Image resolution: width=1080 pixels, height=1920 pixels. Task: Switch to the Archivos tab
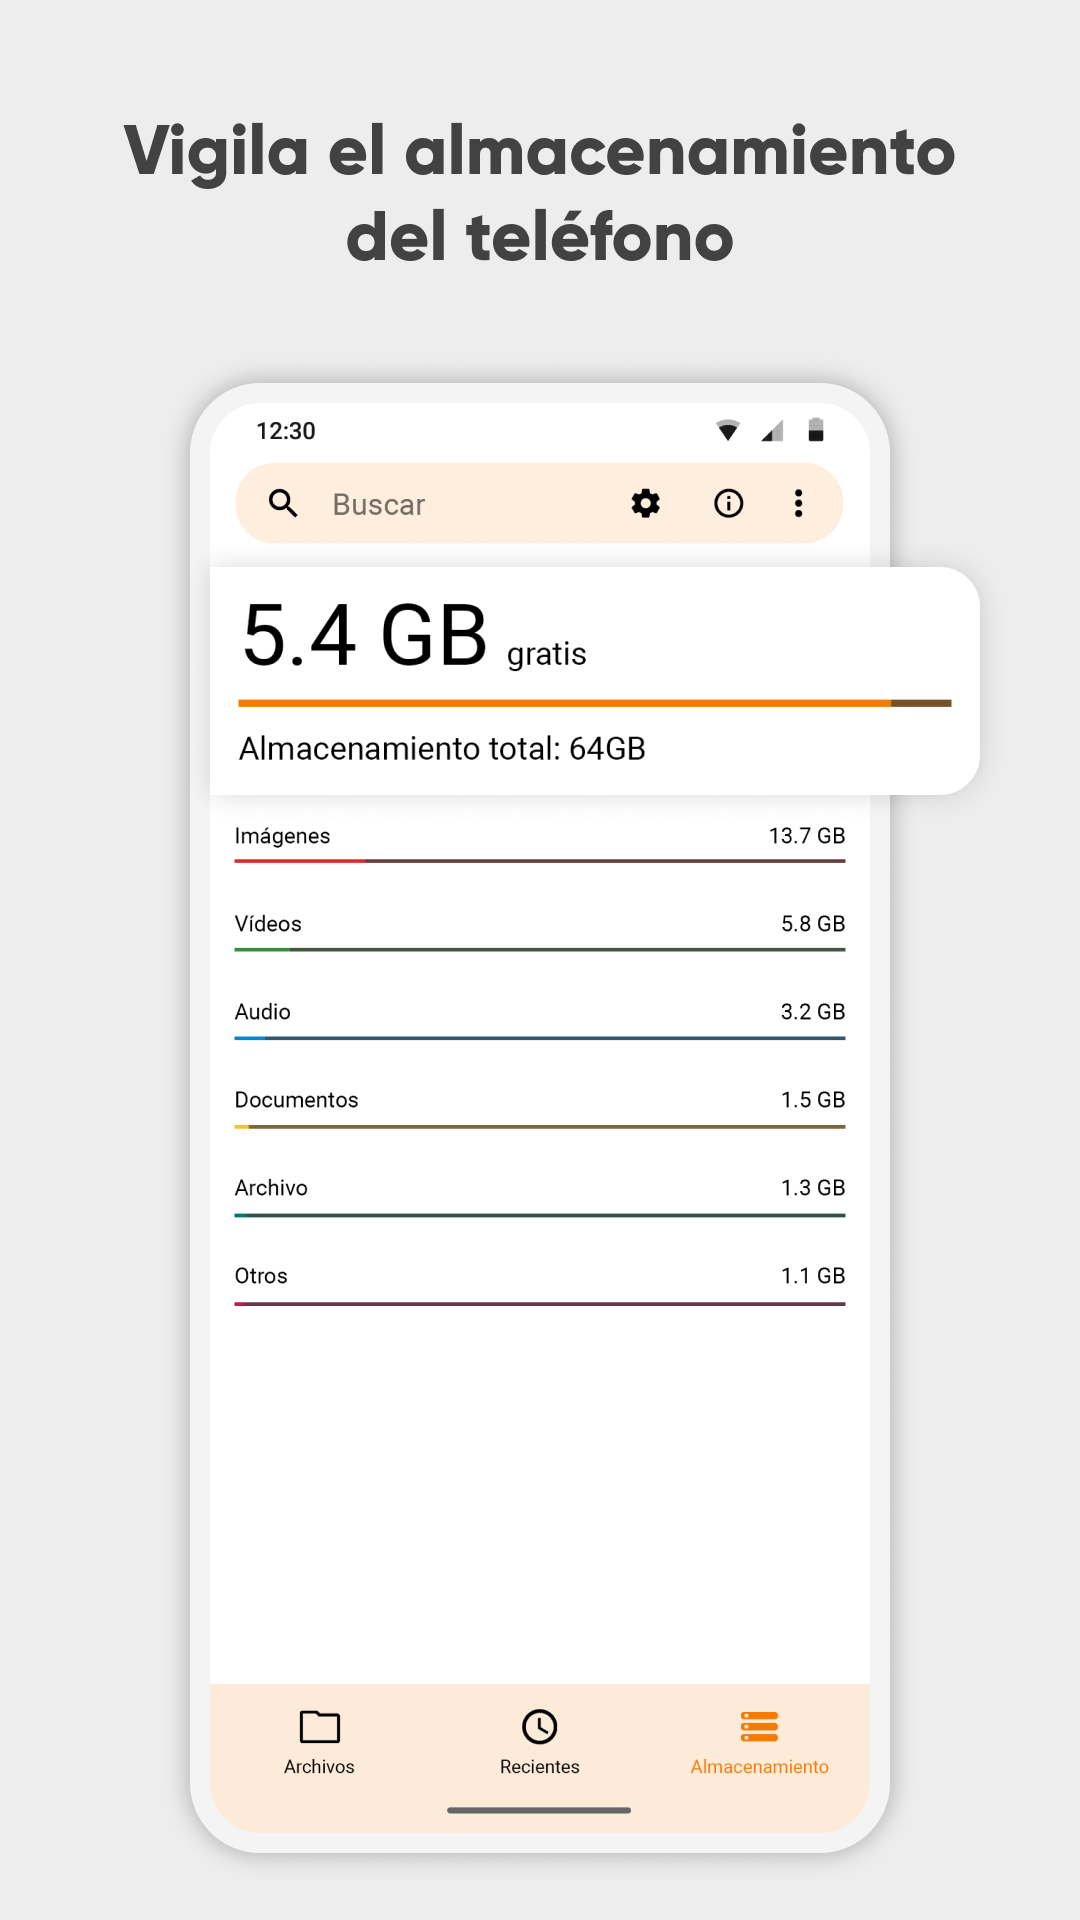pos(320,1742)
